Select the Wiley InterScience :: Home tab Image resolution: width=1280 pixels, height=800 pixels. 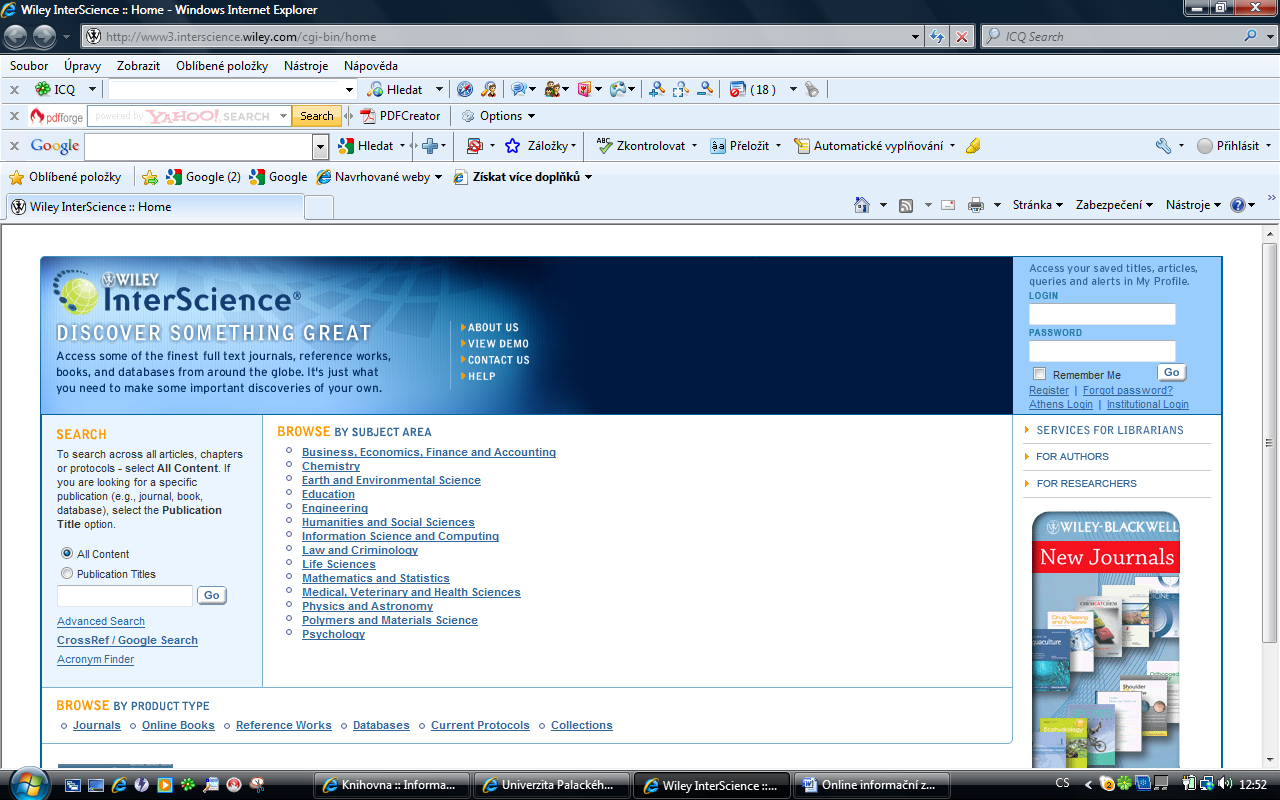pos(154,207)
